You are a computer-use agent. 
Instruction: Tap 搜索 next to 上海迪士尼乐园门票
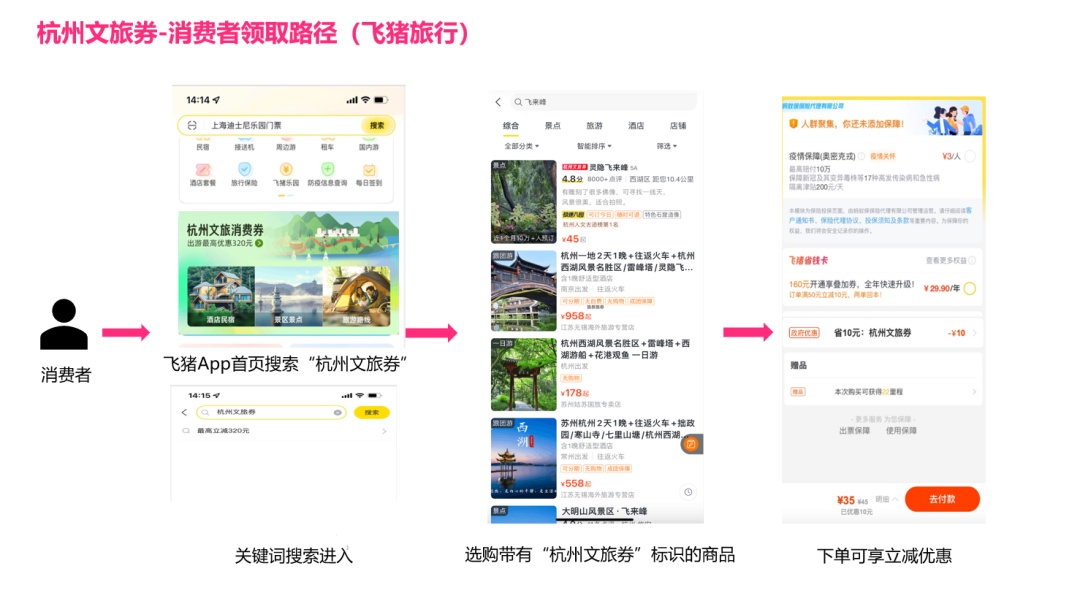377,125
